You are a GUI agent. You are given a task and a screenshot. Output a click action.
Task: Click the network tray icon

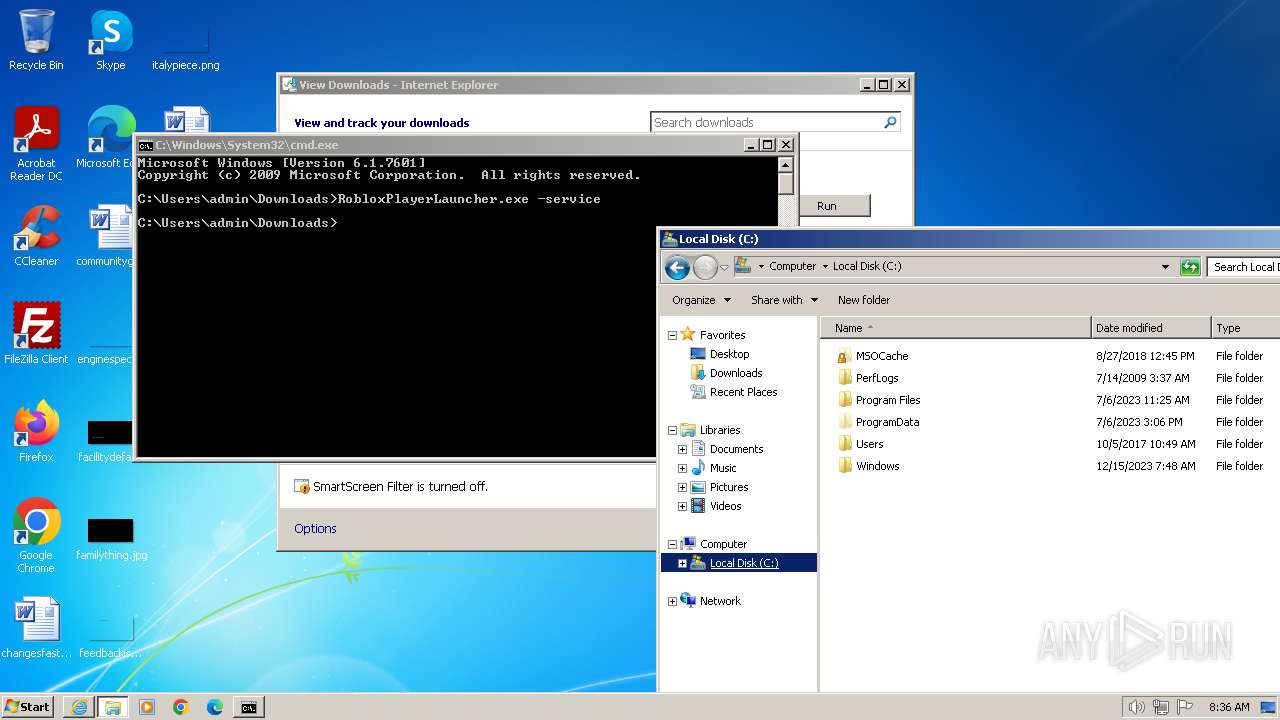(x=1161, y=707)
